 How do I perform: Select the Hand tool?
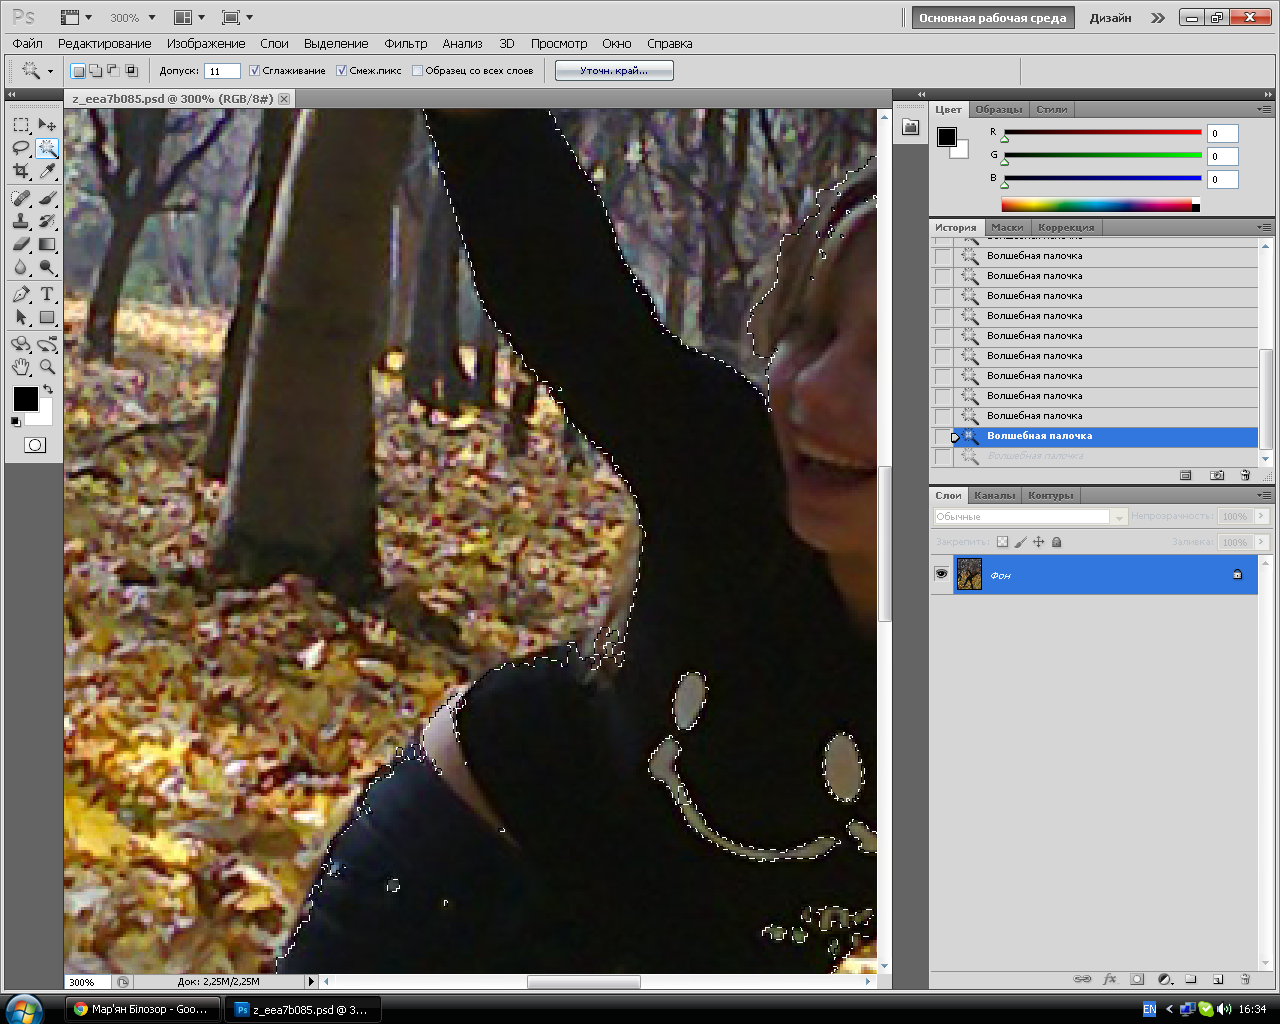pos(21,367)
